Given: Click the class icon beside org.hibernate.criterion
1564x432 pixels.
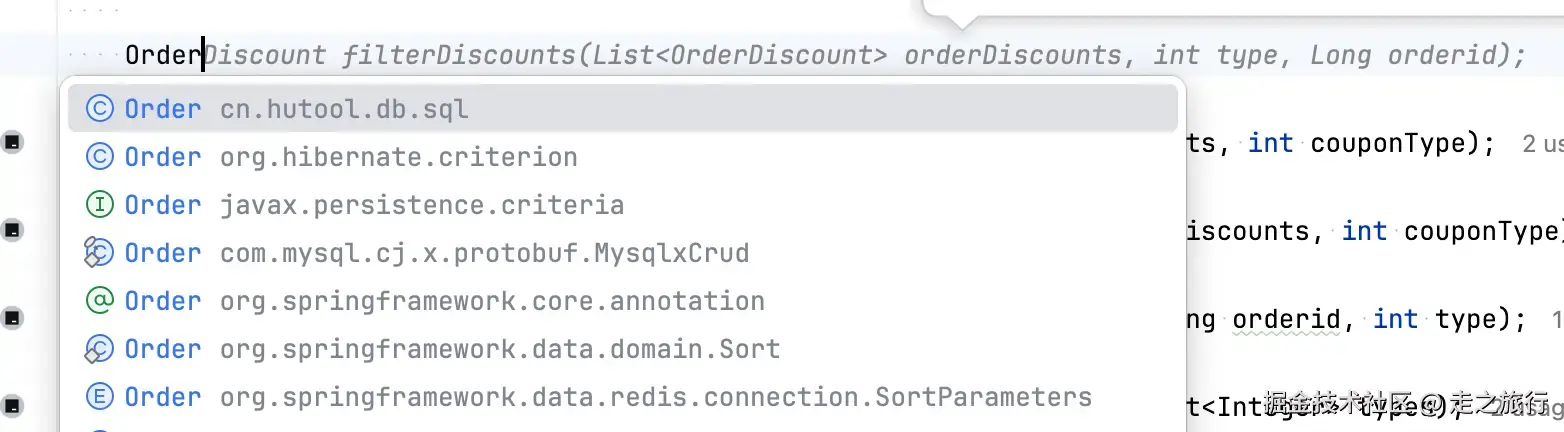Looking at the screenshot, I should [x=99, y=157].
